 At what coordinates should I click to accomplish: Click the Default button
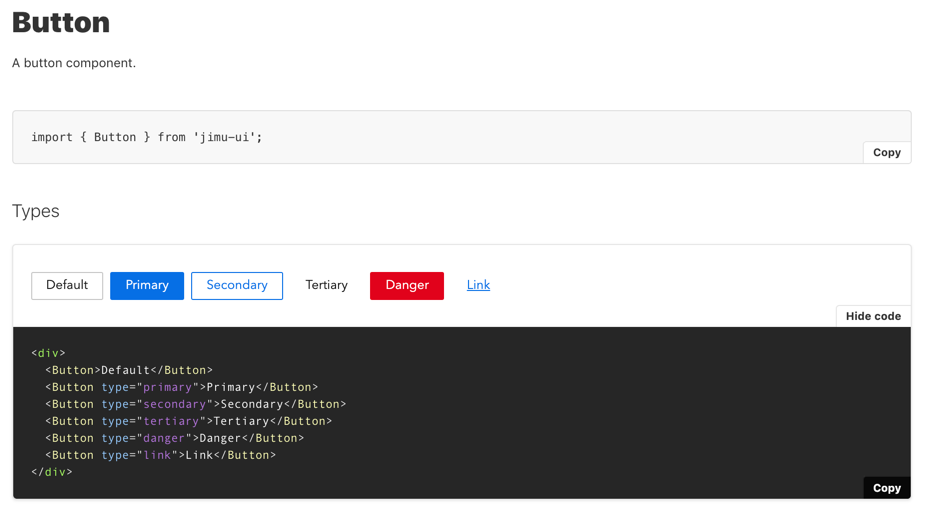click(x=67, y=286)
